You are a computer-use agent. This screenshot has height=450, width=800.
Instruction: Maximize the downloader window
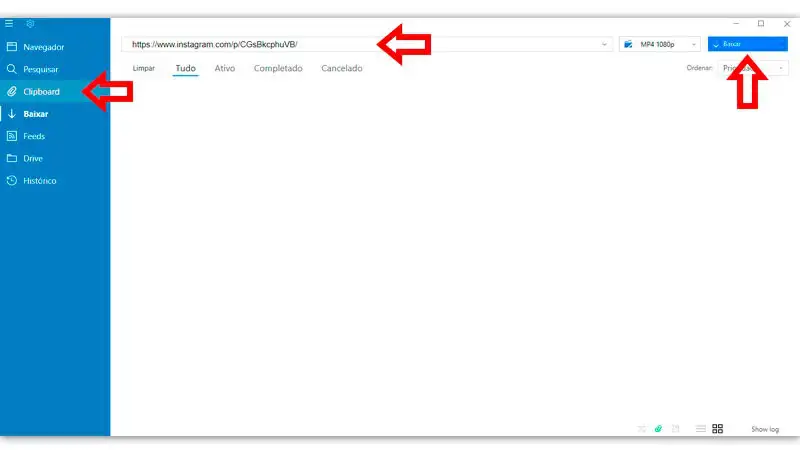761,23
